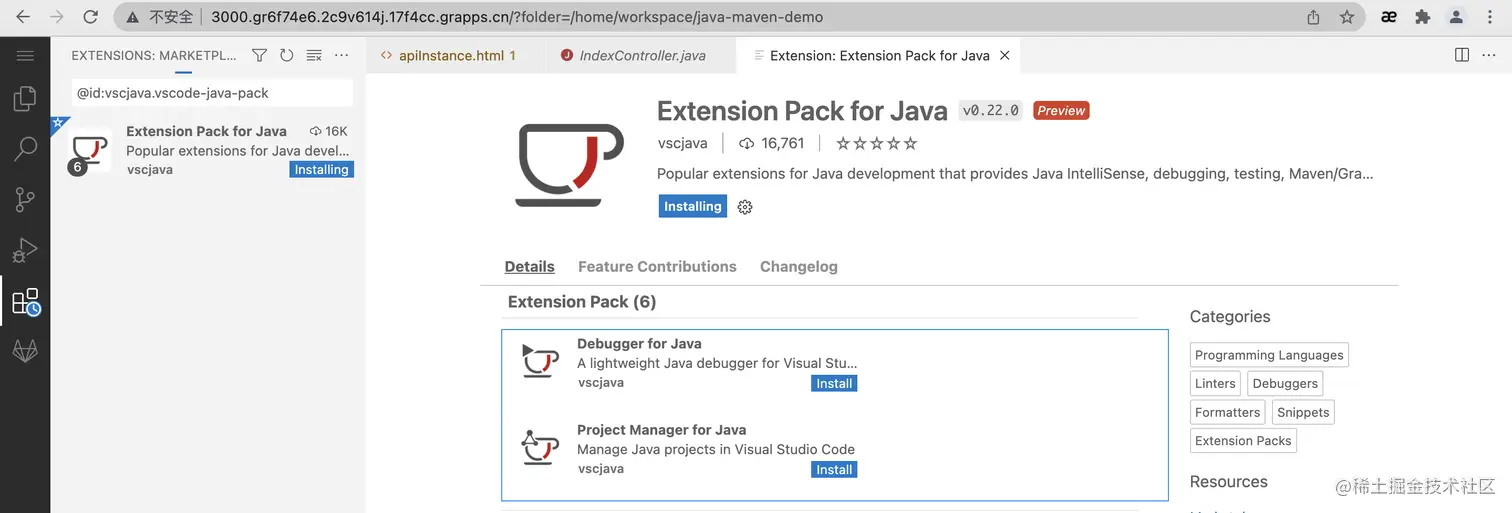Open extensions view more actions menu
1512x513 pixels.
point(342,56)
